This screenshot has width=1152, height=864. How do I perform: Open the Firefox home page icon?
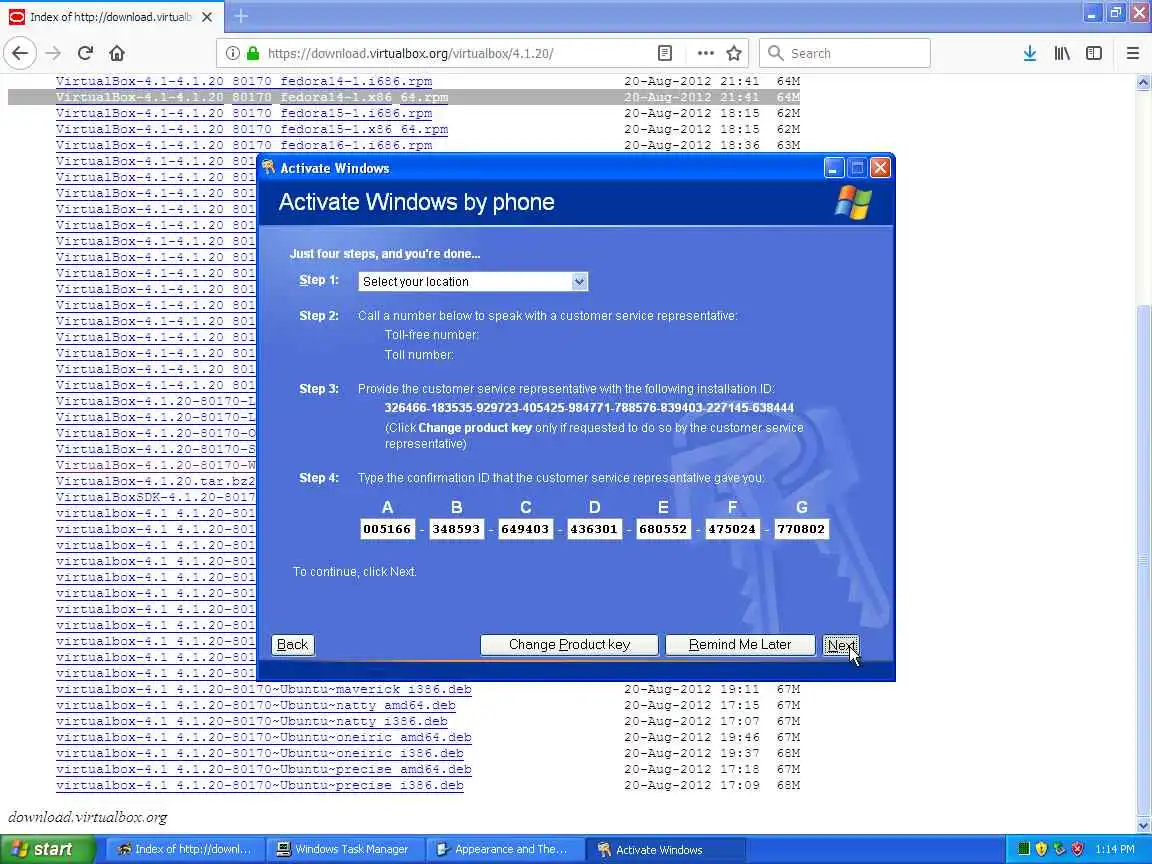[117, 53]
